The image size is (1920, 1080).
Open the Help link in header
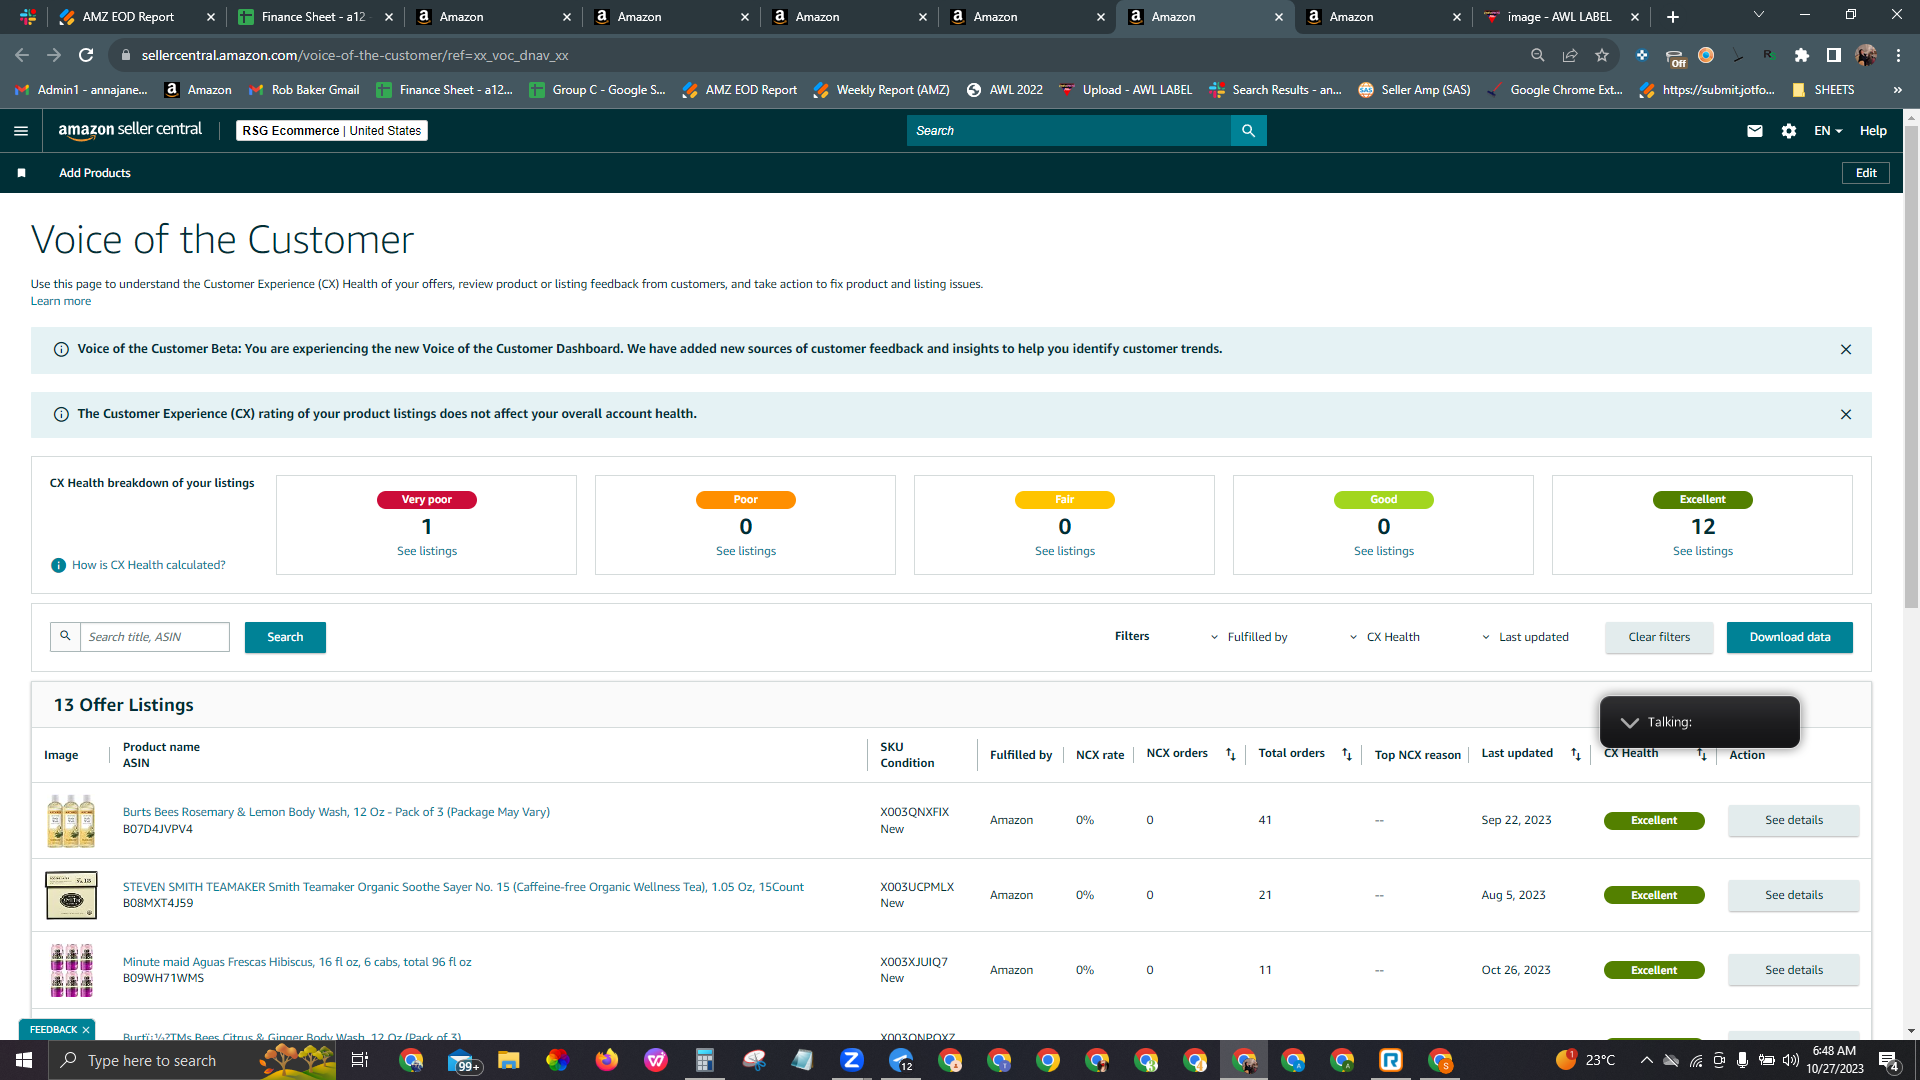point(1873,131)
